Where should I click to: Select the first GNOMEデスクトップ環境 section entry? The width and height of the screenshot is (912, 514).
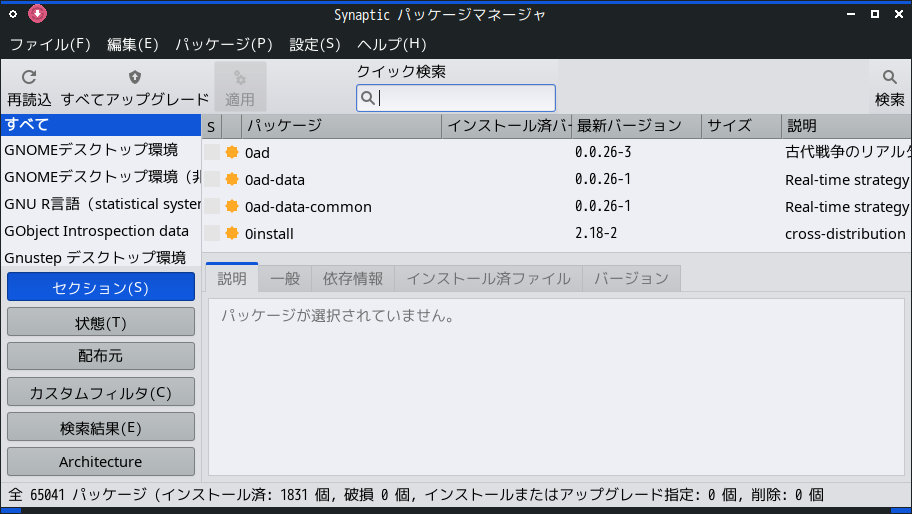point(101,150)
